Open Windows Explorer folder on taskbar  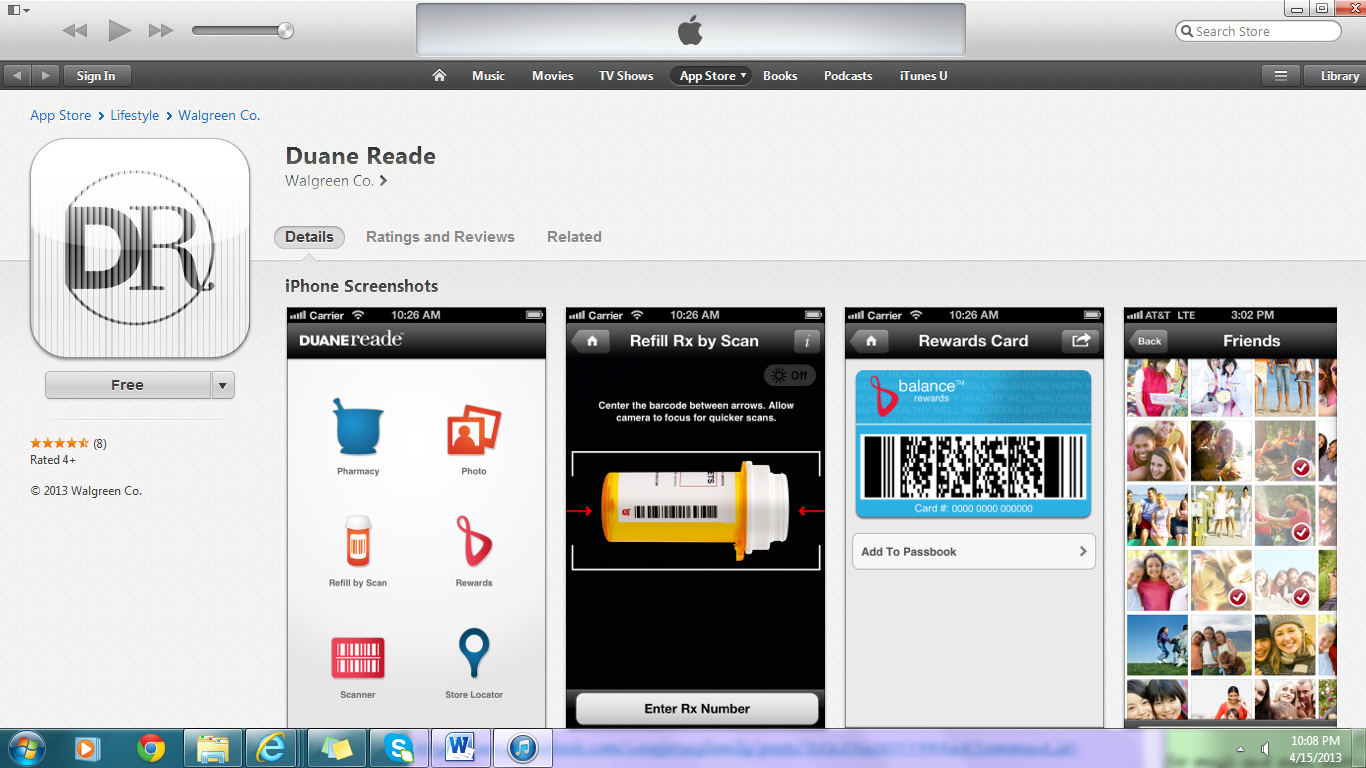click(x=213, y=747)
